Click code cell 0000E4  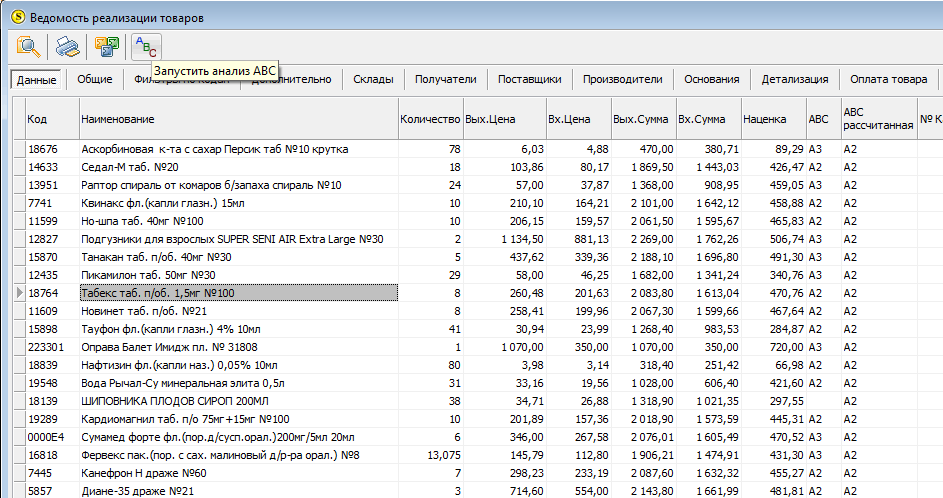(52, 437)
